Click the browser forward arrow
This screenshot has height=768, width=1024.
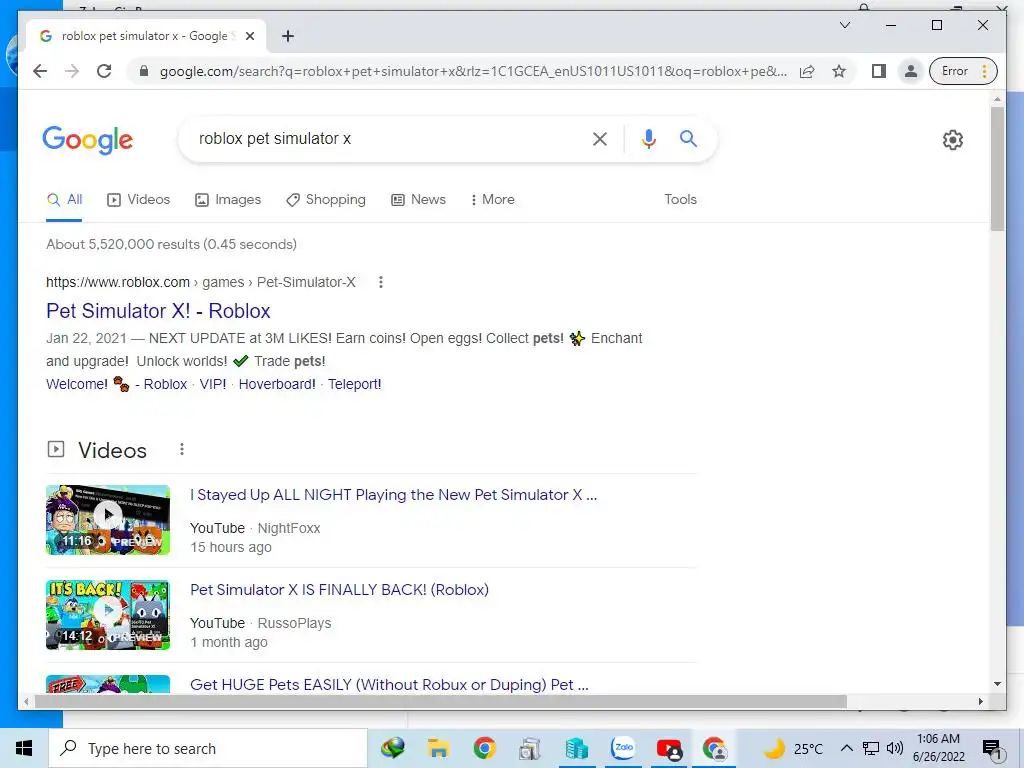click(72, 71)
